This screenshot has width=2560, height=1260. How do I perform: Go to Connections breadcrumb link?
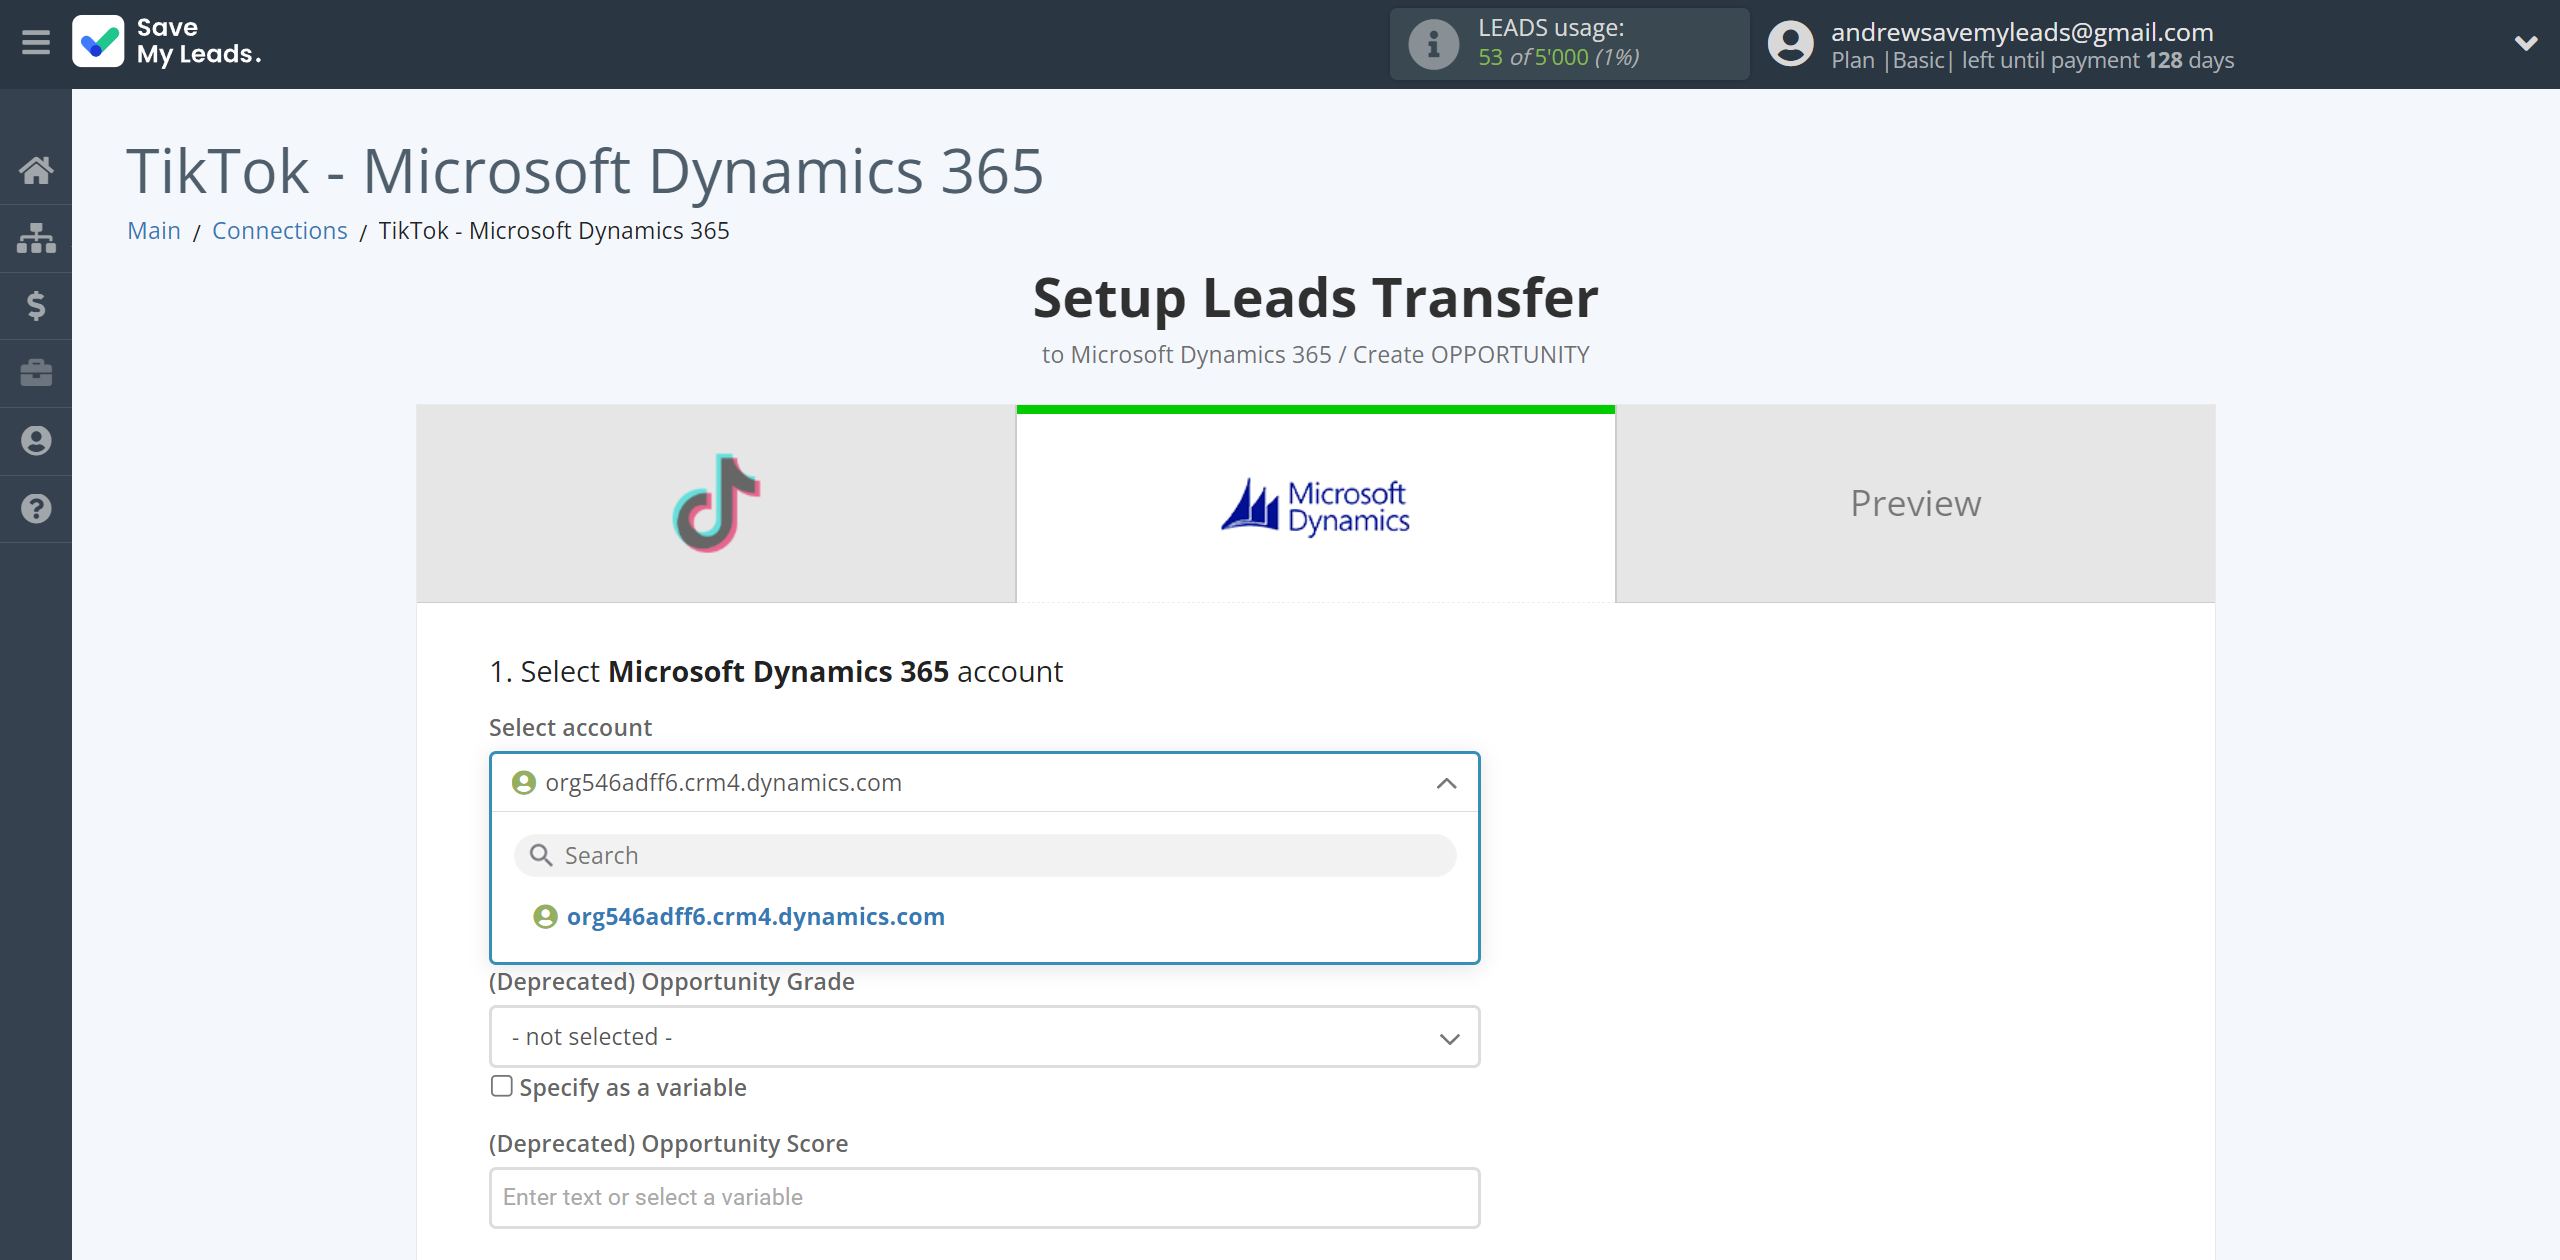tap(280, 231)
